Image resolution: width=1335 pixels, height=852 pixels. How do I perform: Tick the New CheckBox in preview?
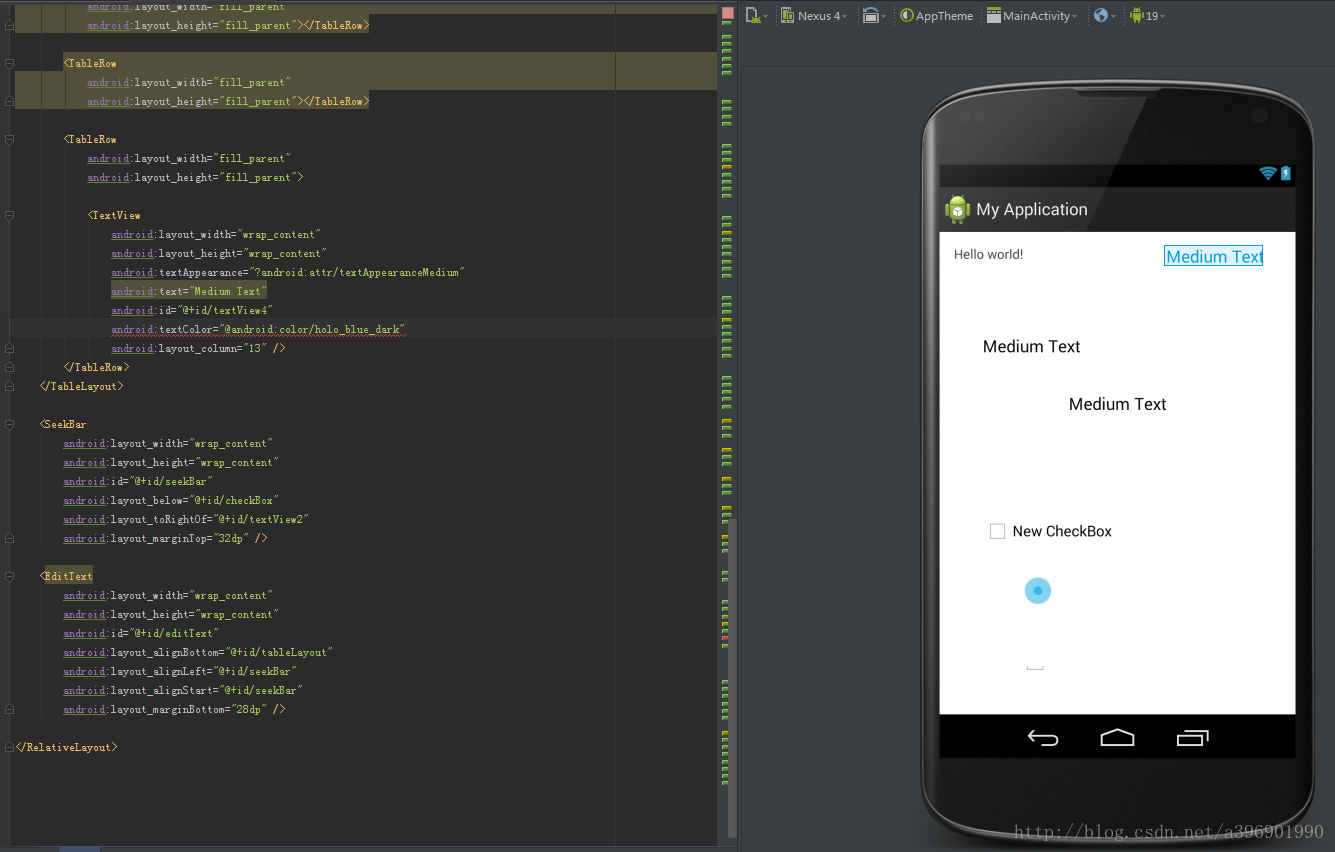tap(997, 531)
